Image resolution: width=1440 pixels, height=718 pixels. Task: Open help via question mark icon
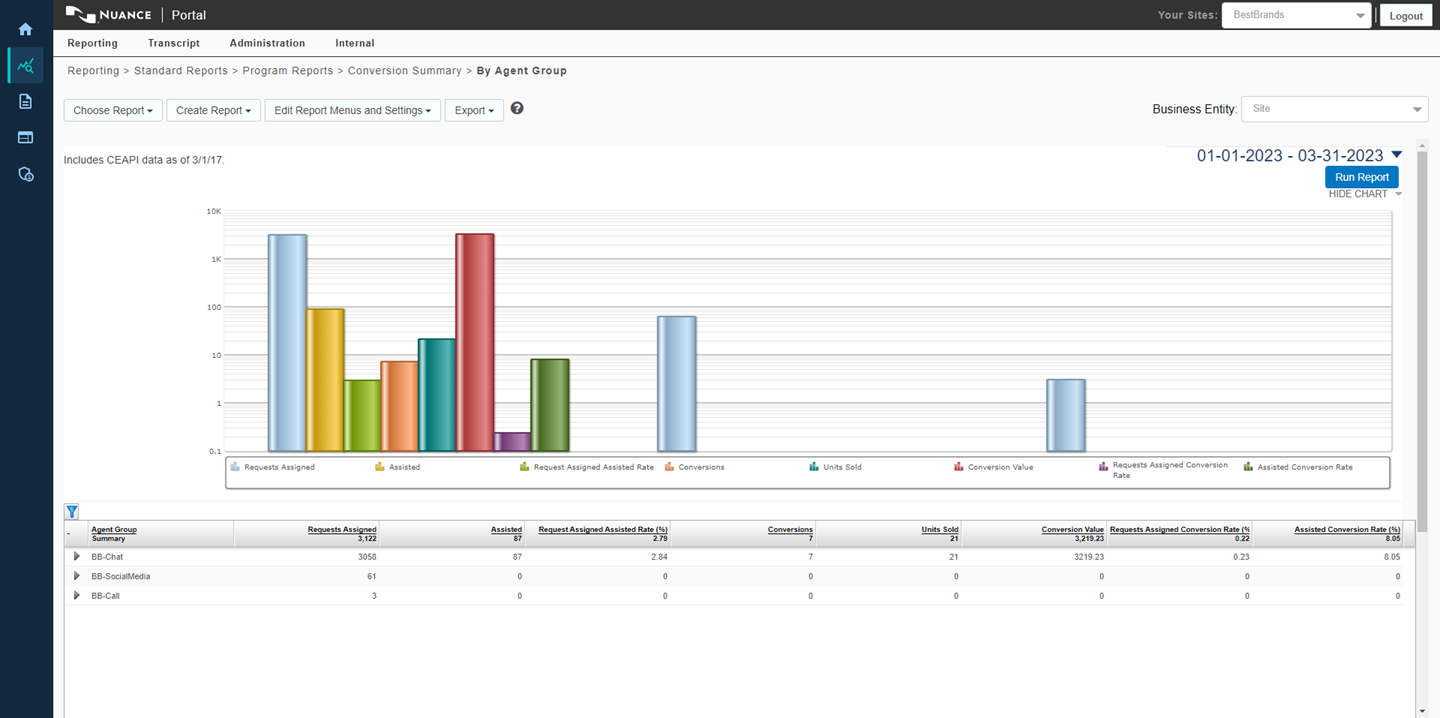click(x=517, y=108)
